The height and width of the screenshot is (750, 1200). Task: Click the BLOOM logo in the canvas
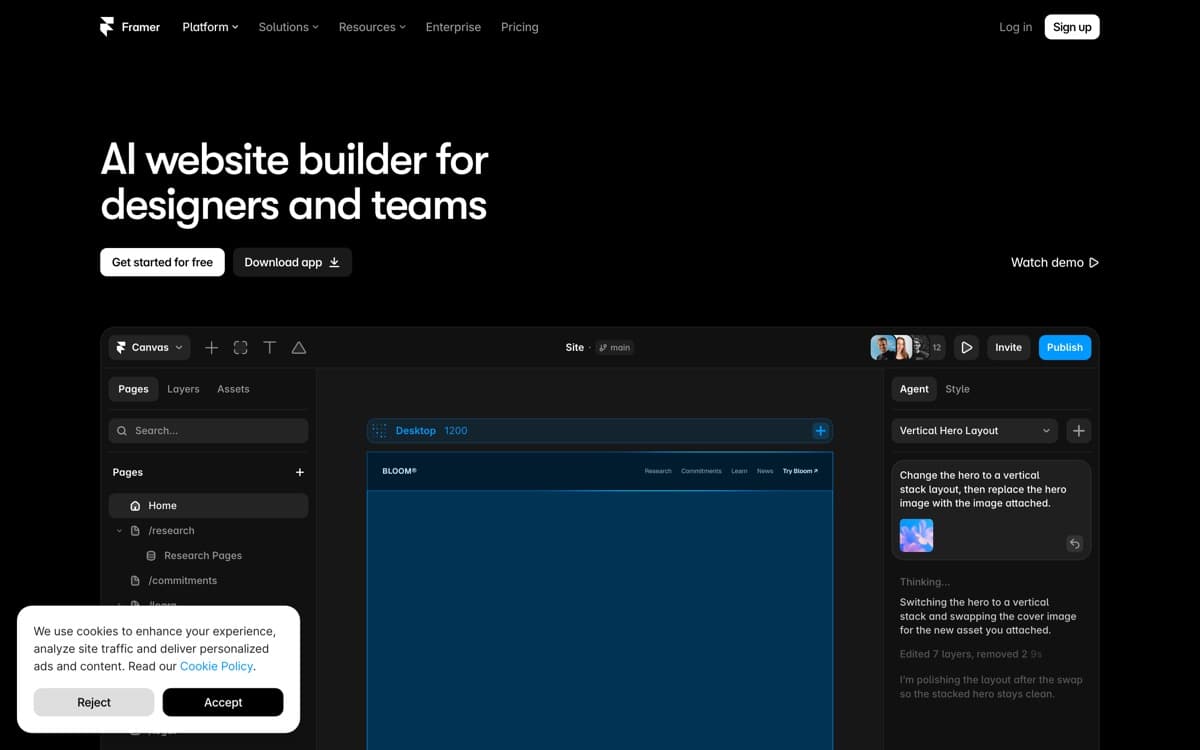tap(399, 471)
